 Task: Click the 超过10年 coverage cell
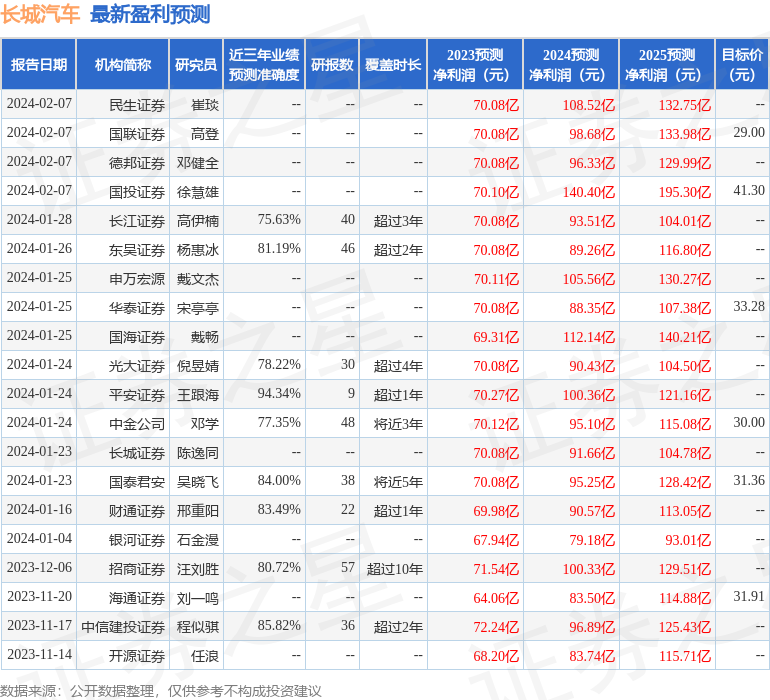click(394, 569)
